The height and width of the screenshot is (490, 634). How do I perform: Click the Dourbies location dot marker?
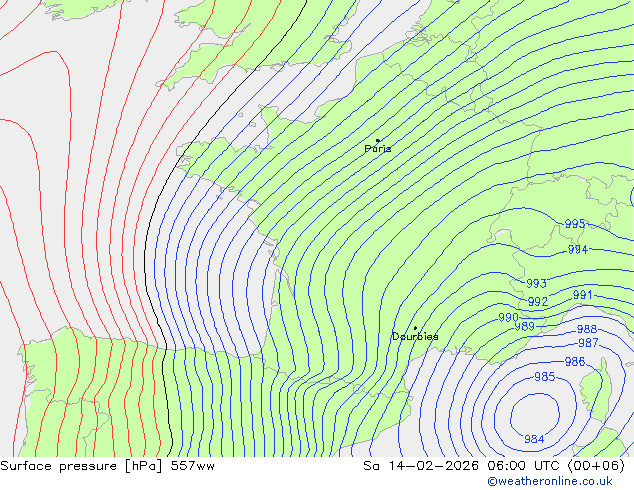[415, 328]
